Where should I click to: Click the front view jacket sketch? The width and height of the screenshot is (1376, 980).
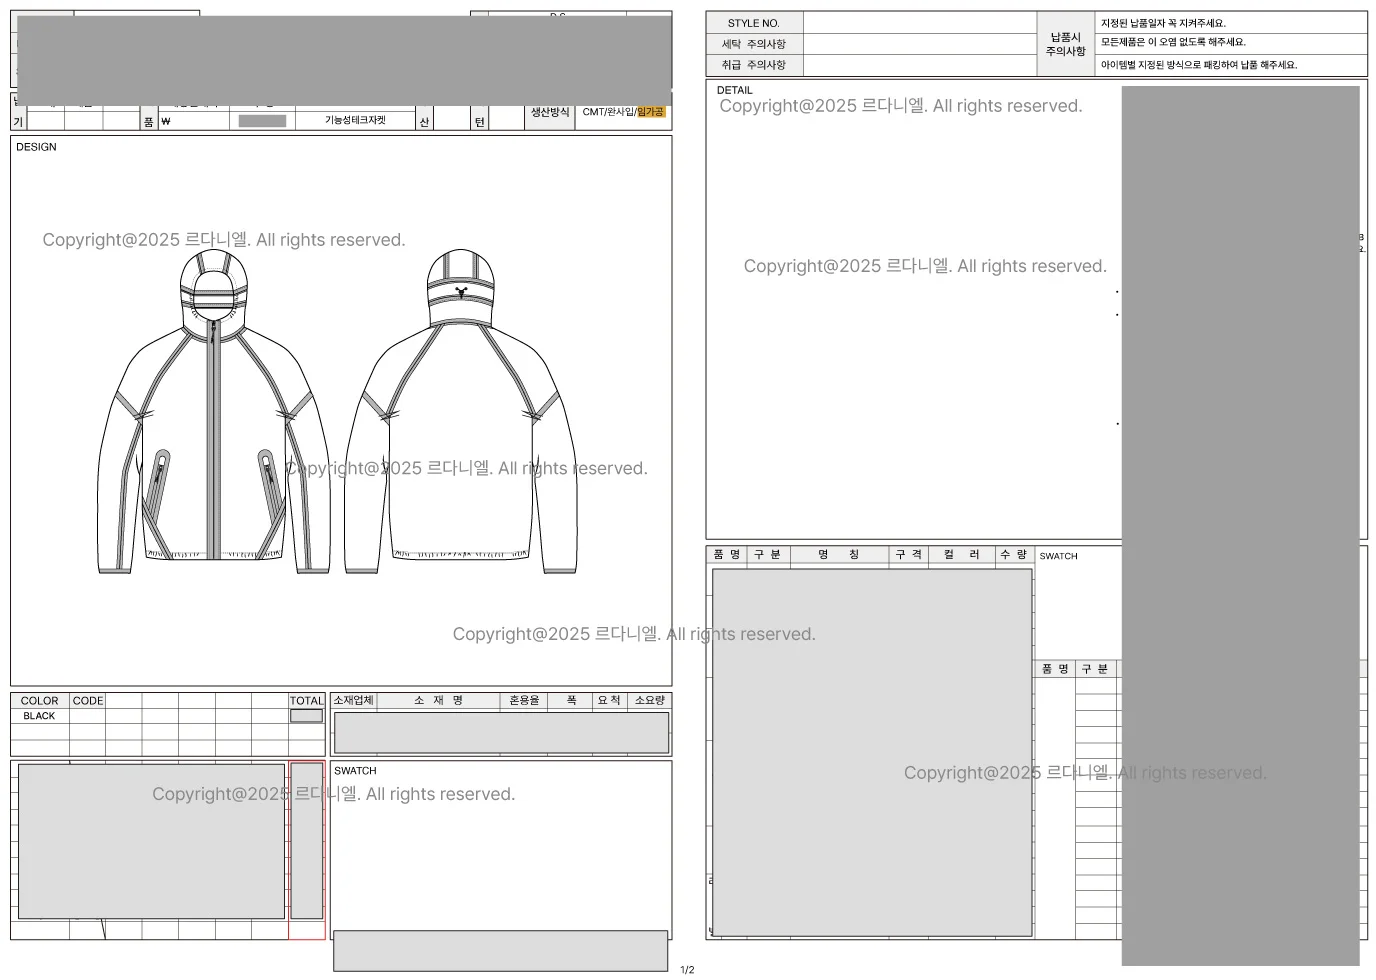[213, 420]
